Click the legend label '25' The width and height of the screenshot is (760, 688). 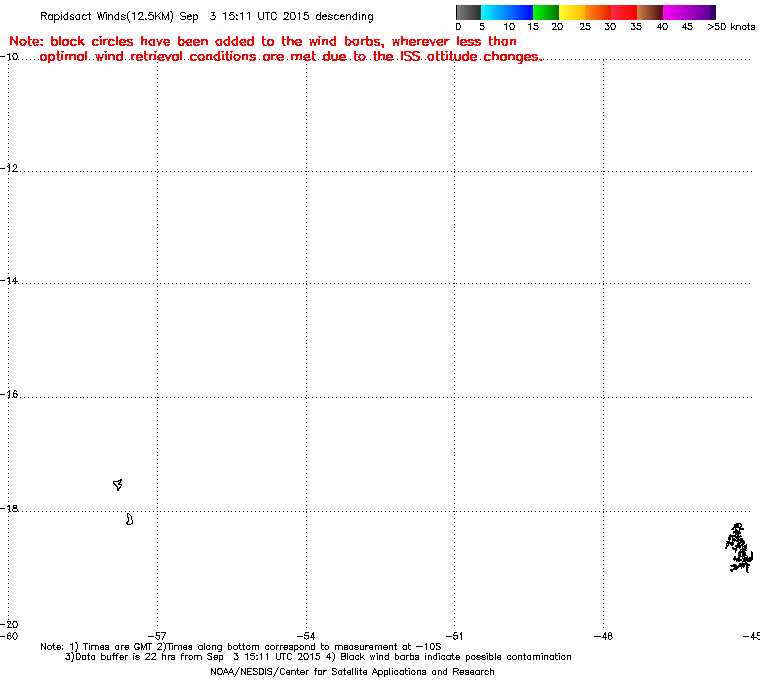coord(585,27)
